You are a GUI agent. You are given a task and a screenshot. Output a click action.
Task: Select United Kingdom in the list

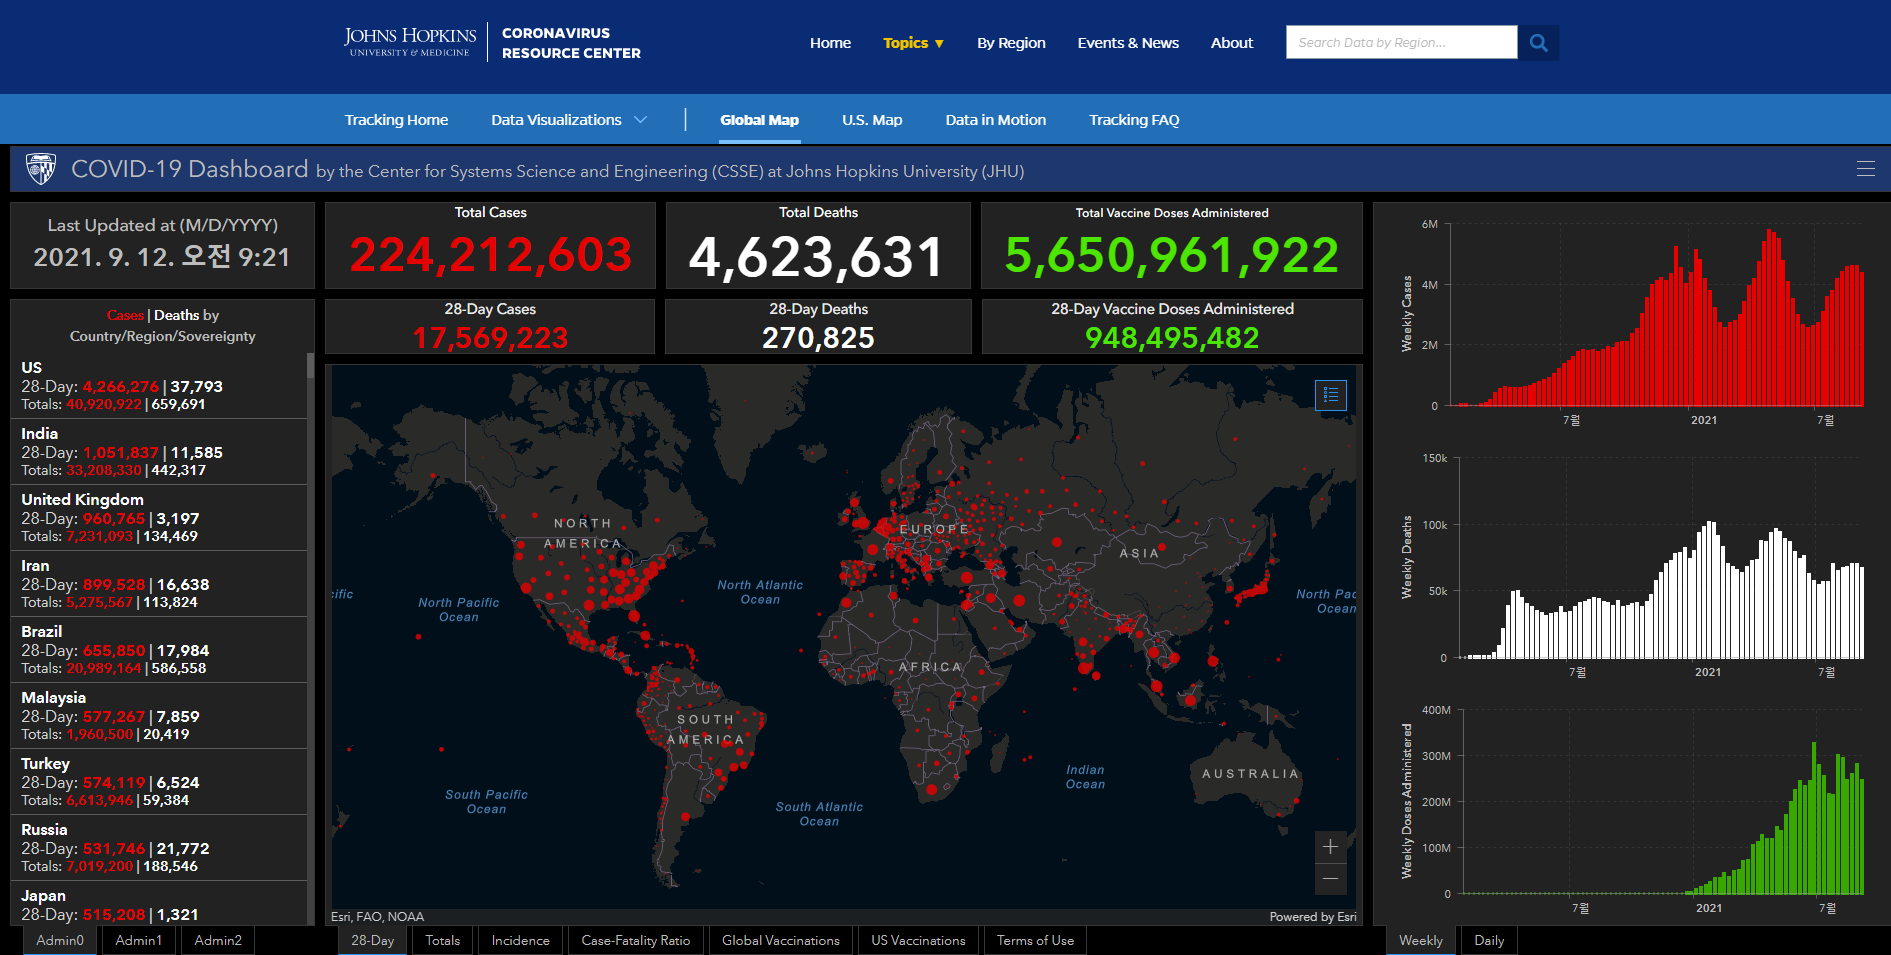tap(158, 518)
